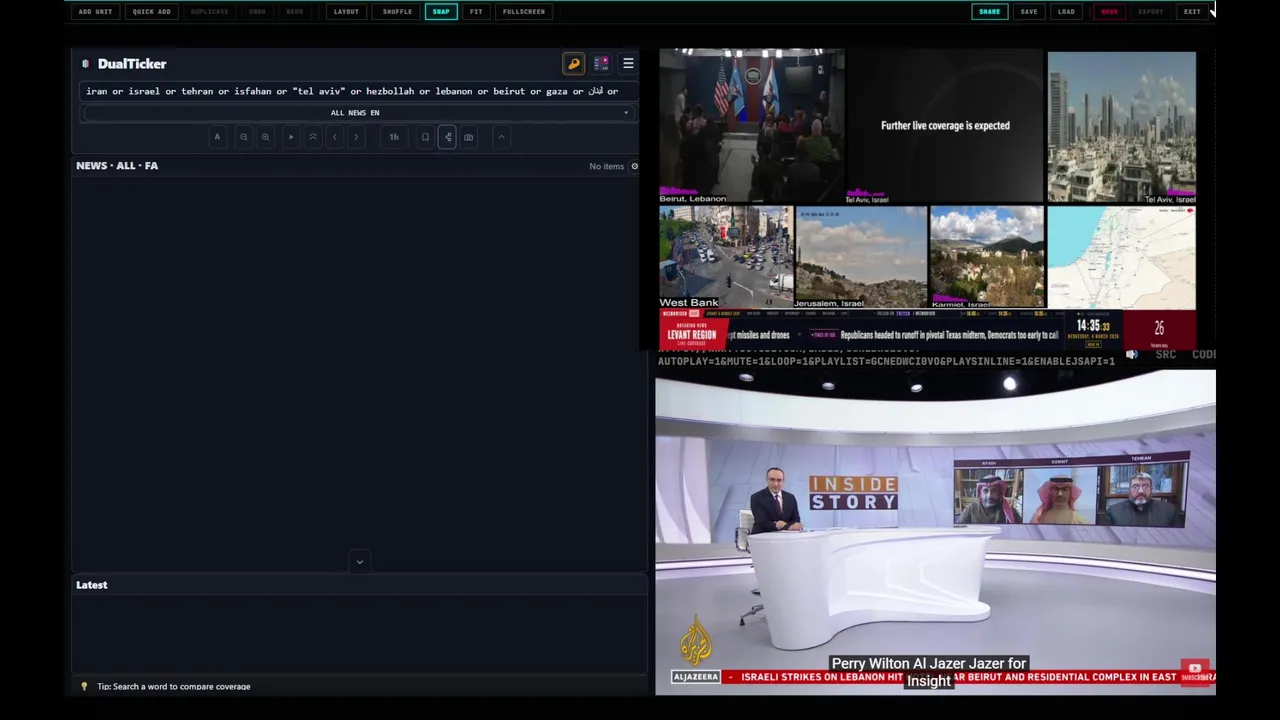Go to previous item with left chevron
The height and width of the screenshot is (720, 1280).
pyautogui.click(x=335, y=137)
